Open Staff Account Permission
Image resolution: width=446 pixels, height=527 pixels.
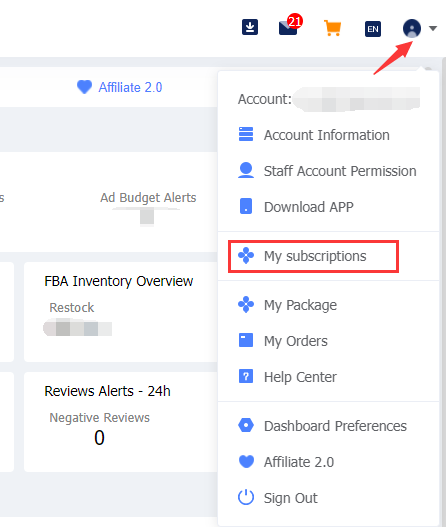click(x=327, y=171)
